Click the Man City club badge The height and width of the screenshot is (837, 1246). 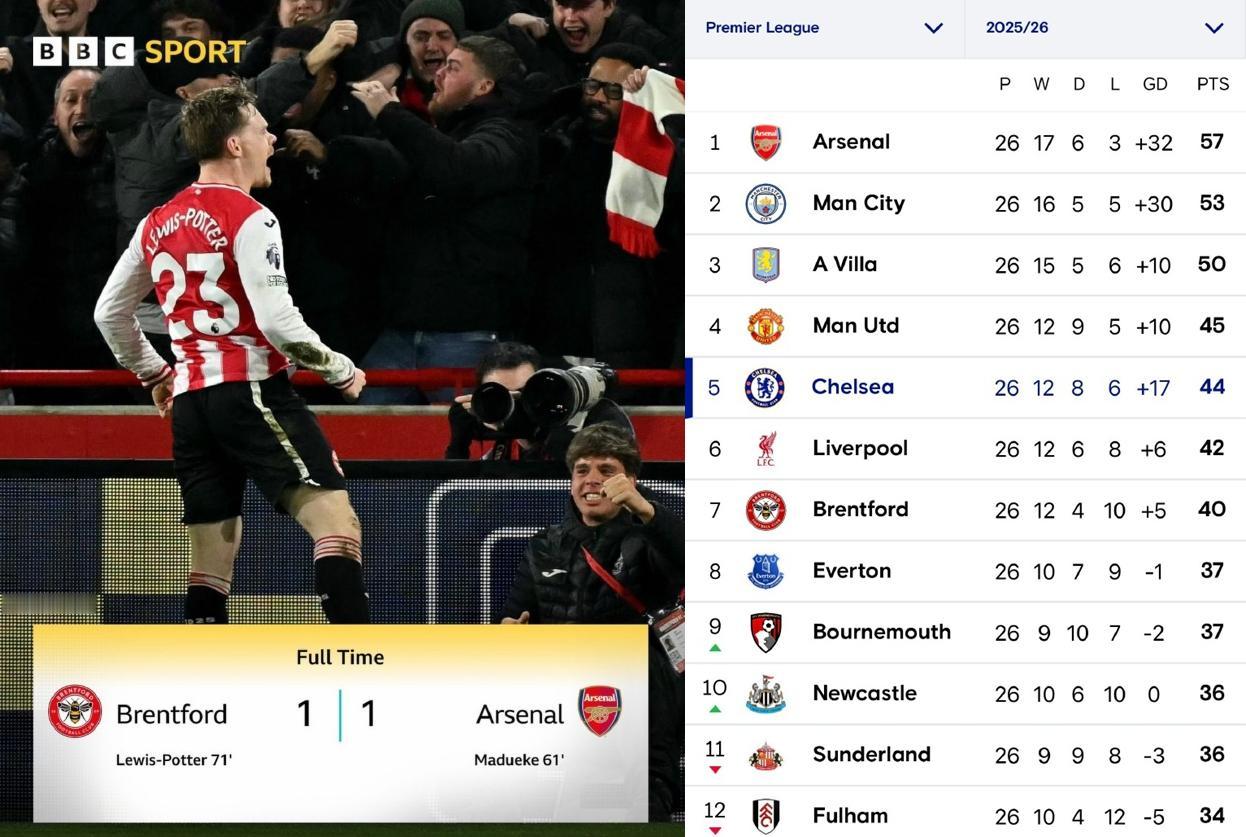click(x=765, y=204)
